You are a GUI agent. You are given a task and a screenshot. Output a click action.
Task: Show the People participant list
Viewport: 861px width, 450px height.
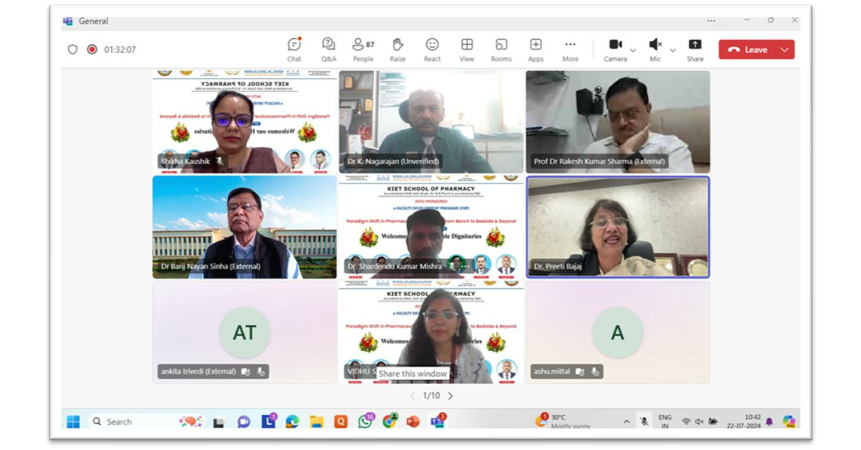point(362,49)
